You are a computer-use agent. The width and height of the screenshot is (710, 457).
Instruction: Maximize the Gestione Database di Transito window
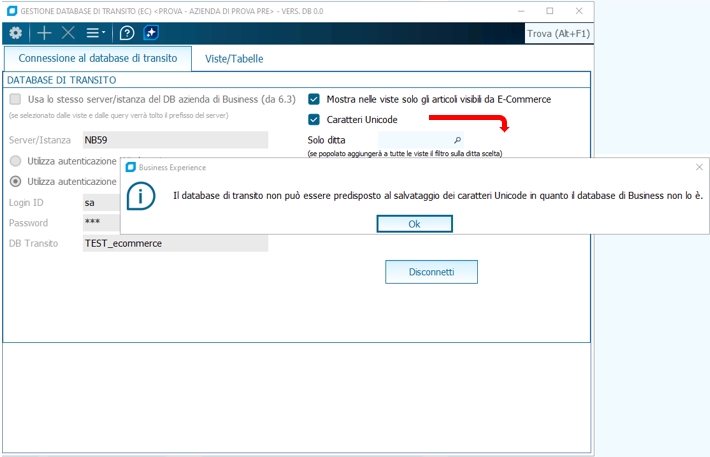(x=550, y=11)
